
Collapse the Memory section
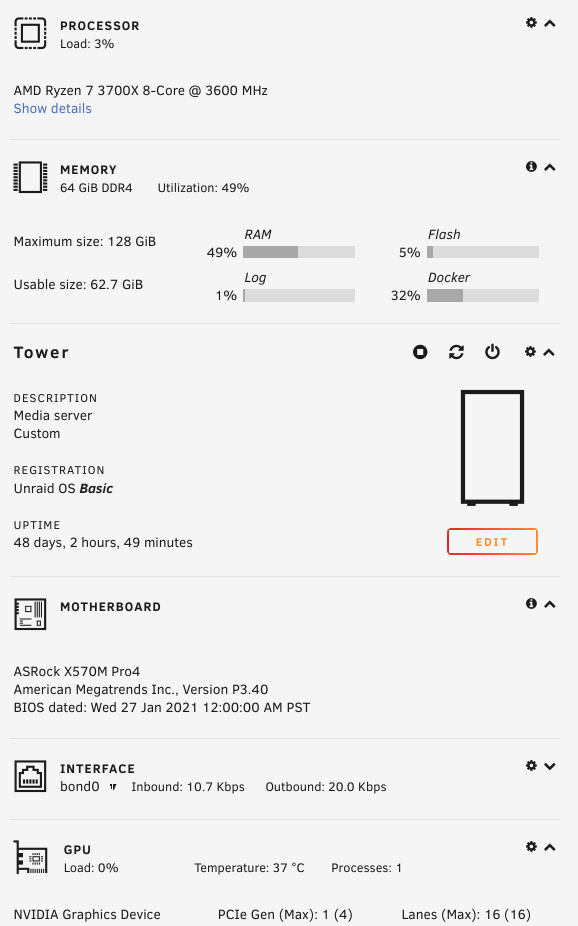coord(550,168)
